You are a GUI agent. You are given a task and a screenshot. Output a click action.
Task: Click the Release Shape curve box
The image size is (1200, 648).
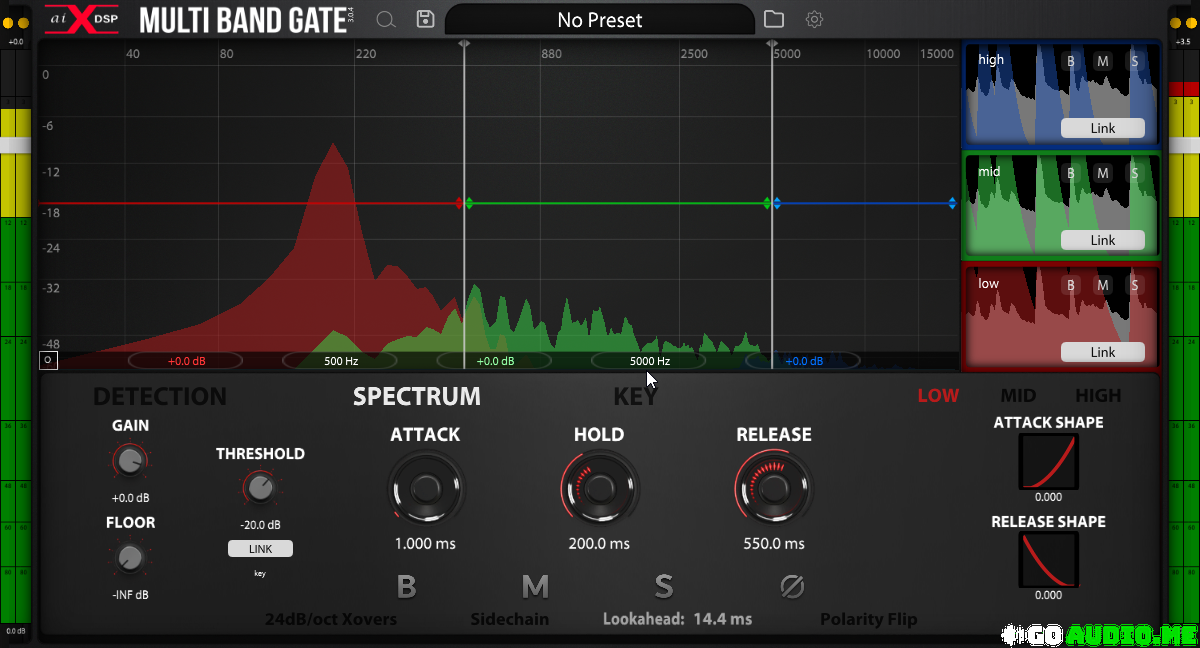point(1048,560)
